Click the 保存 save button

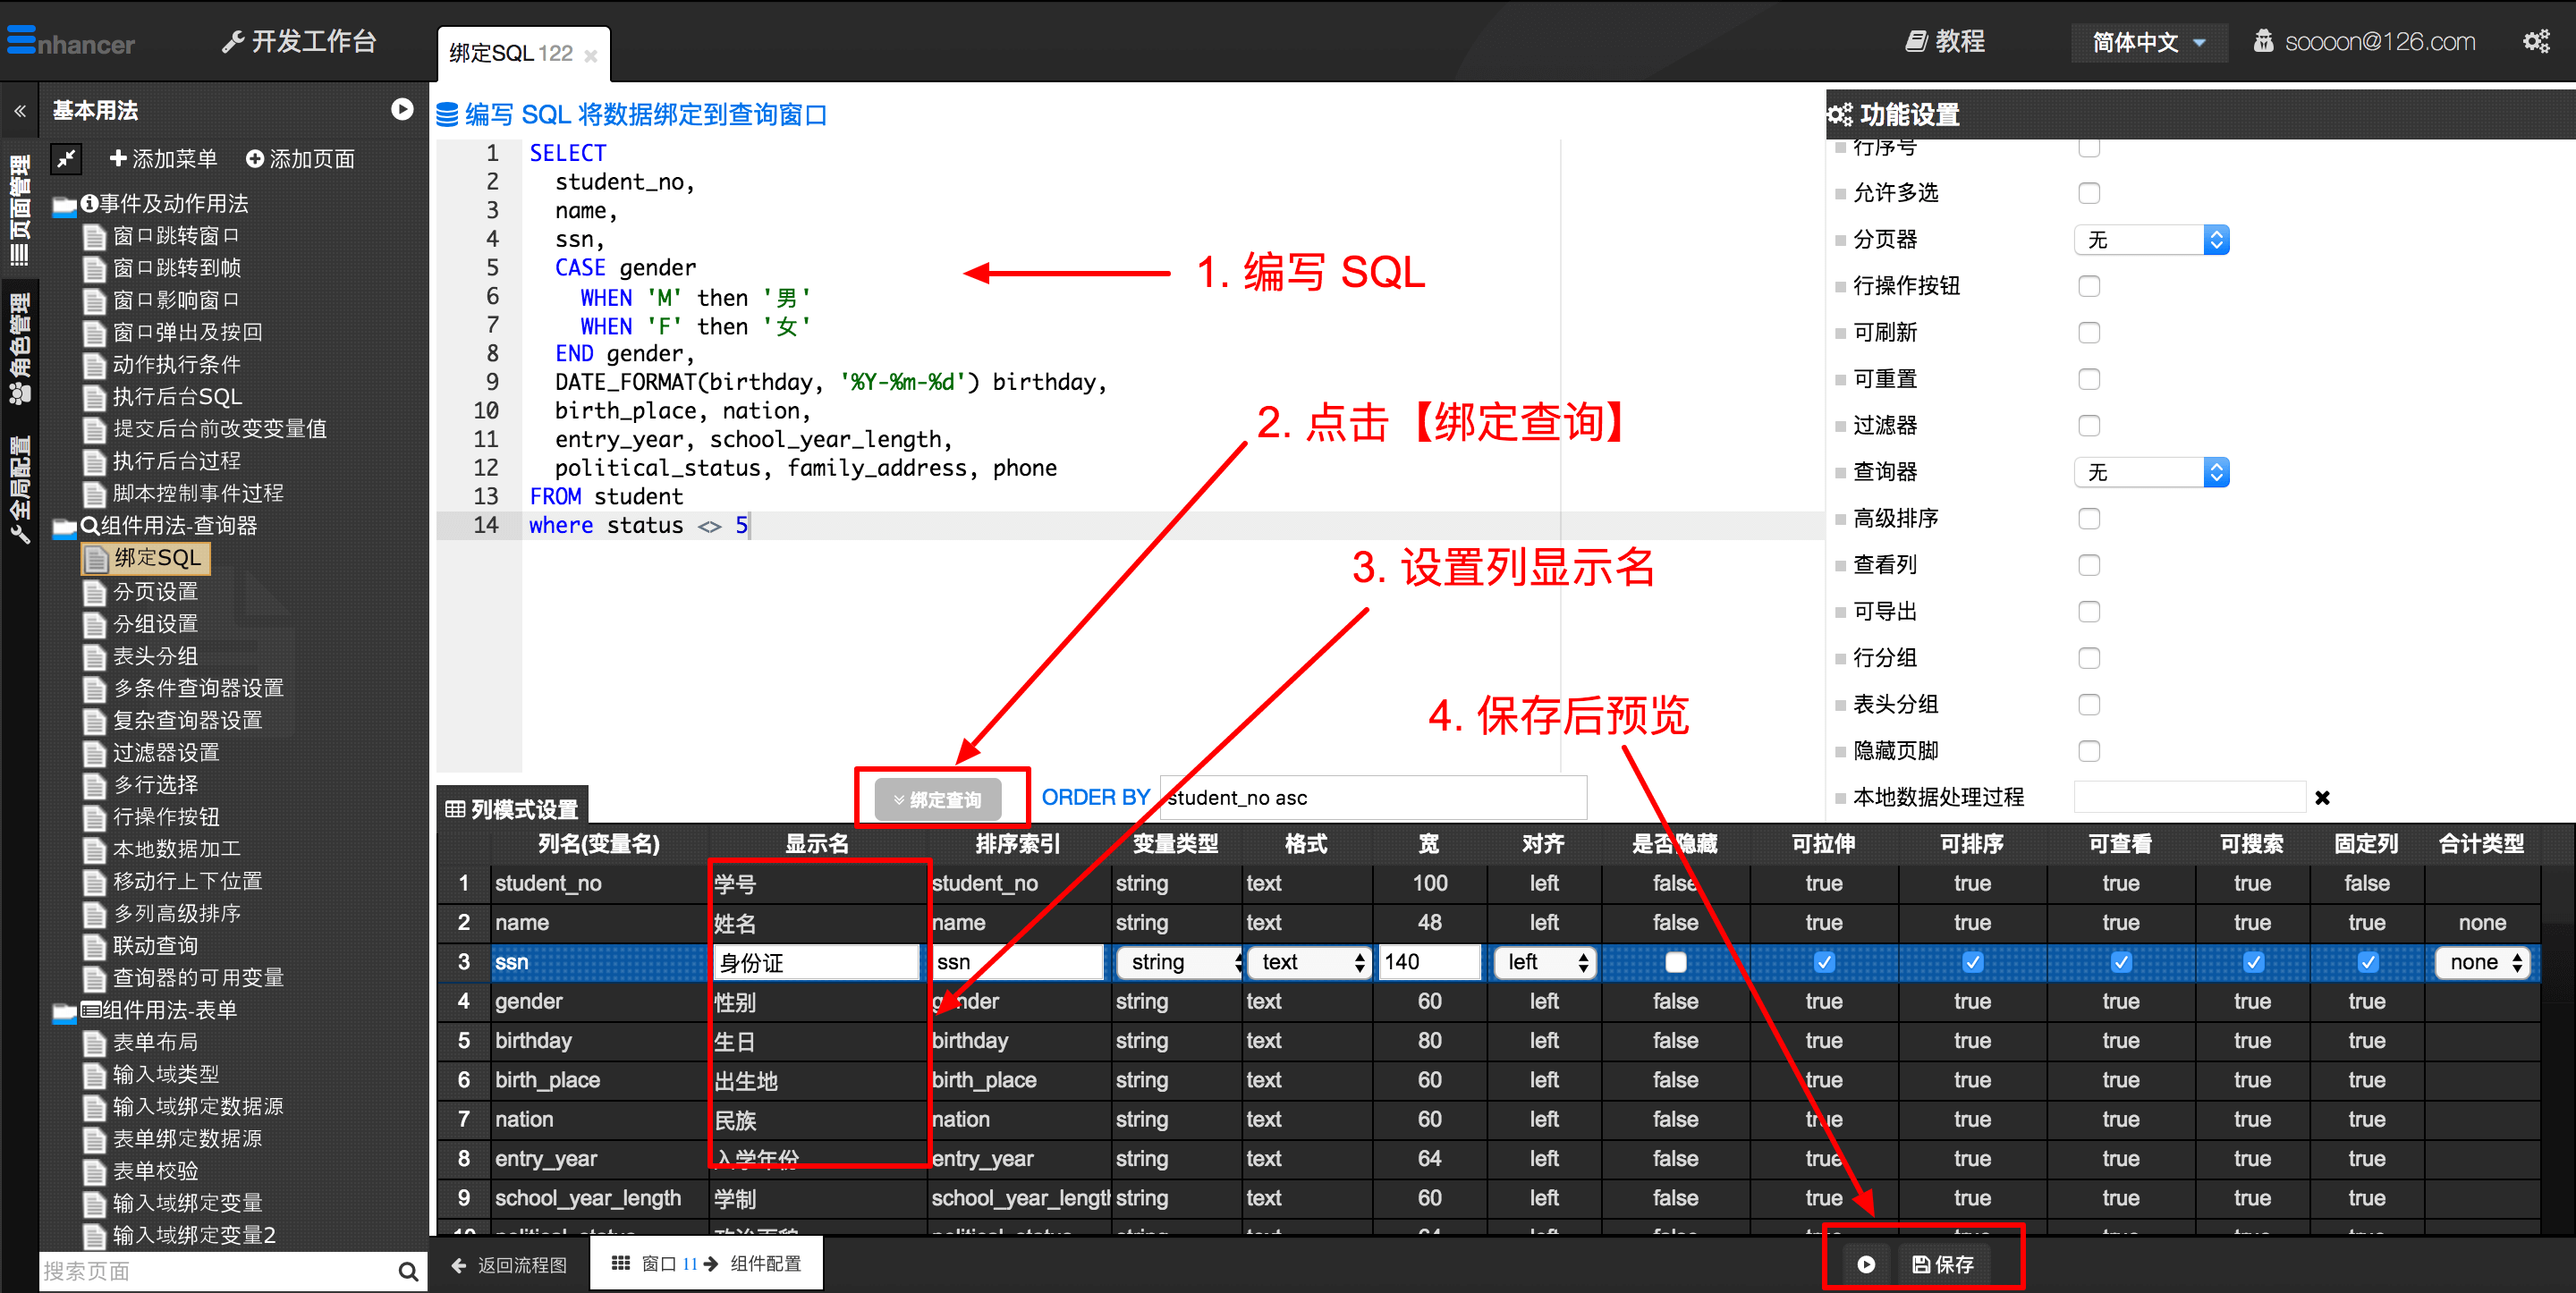click(1943, 1264)
